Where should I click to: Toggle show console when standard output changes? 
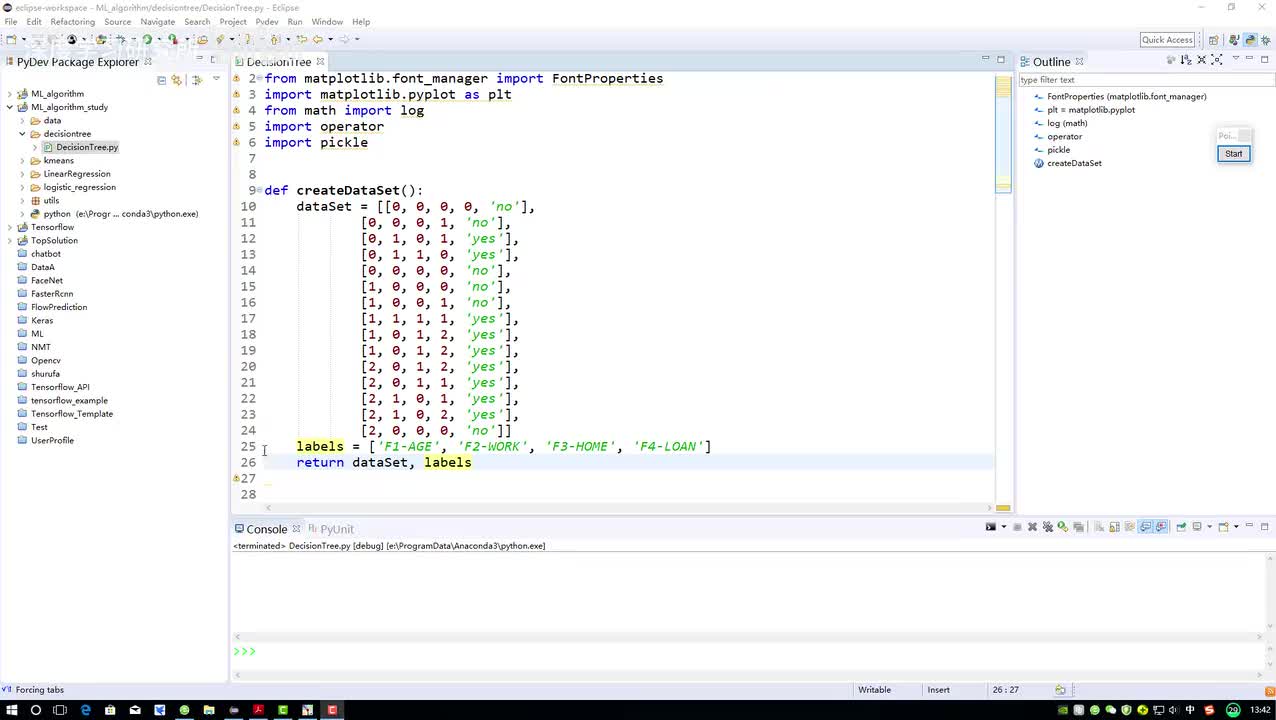click(1145, 527)
